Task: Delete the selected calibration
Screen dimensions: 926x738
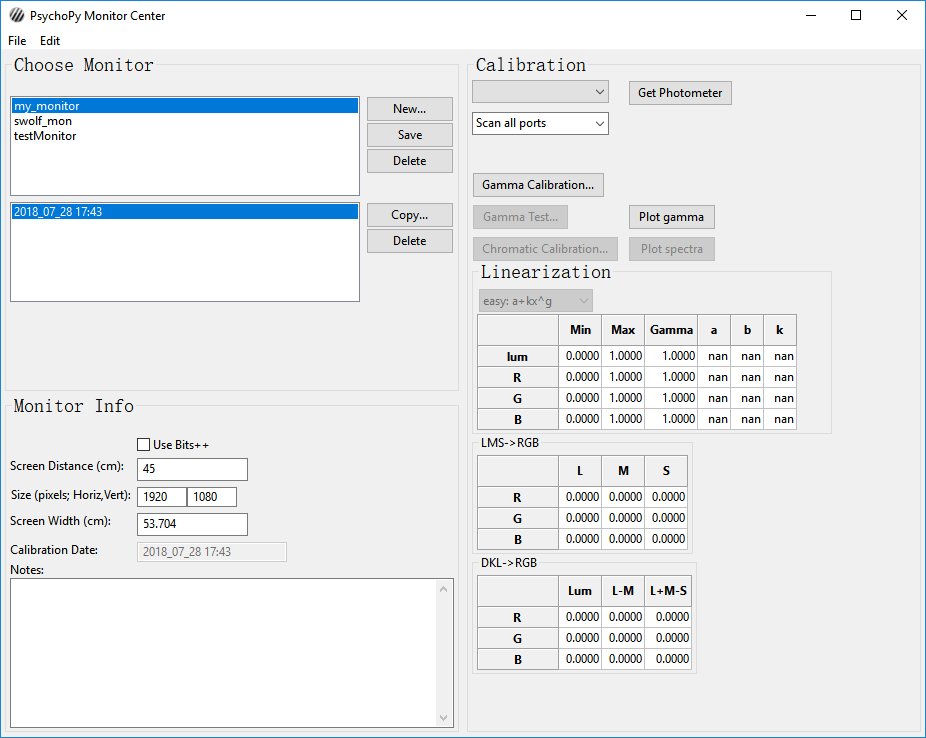Action: coord(410,241)
